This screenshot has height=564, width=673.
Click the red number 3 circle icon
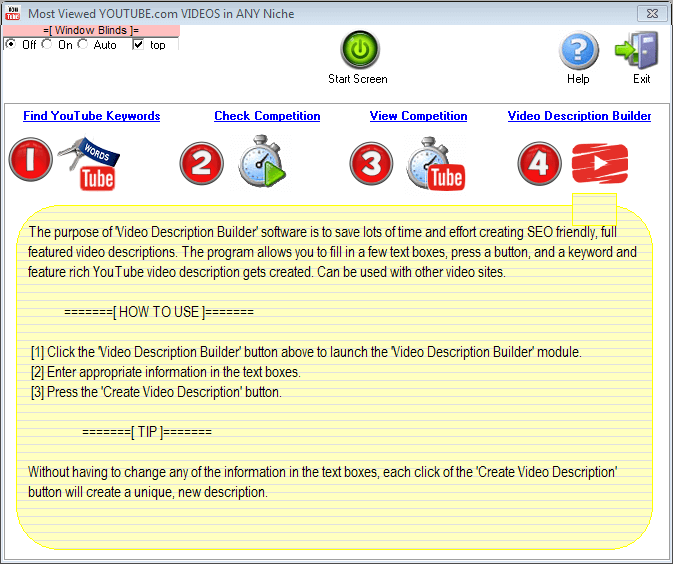(371, 164)
